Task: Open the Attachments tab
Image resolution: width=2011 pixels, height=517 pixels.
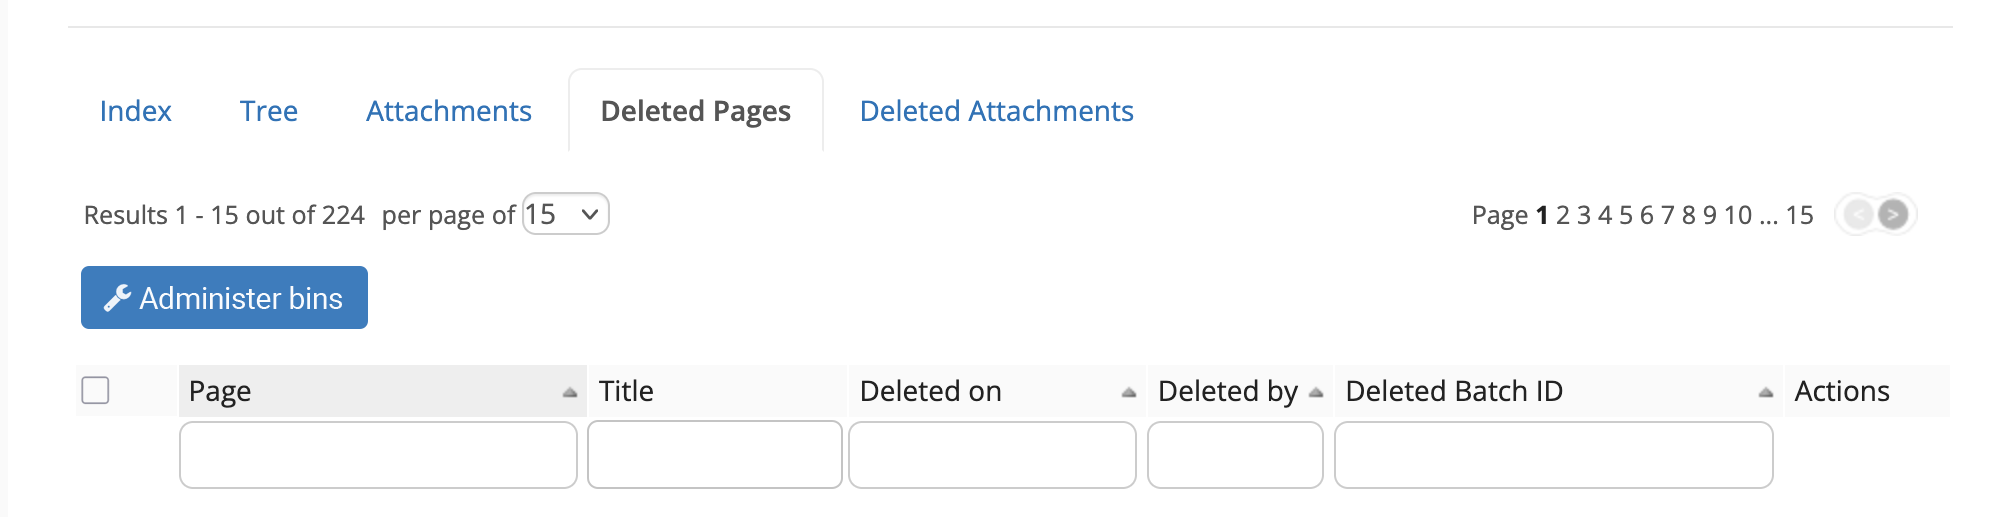Action: [x=449, y=111]
